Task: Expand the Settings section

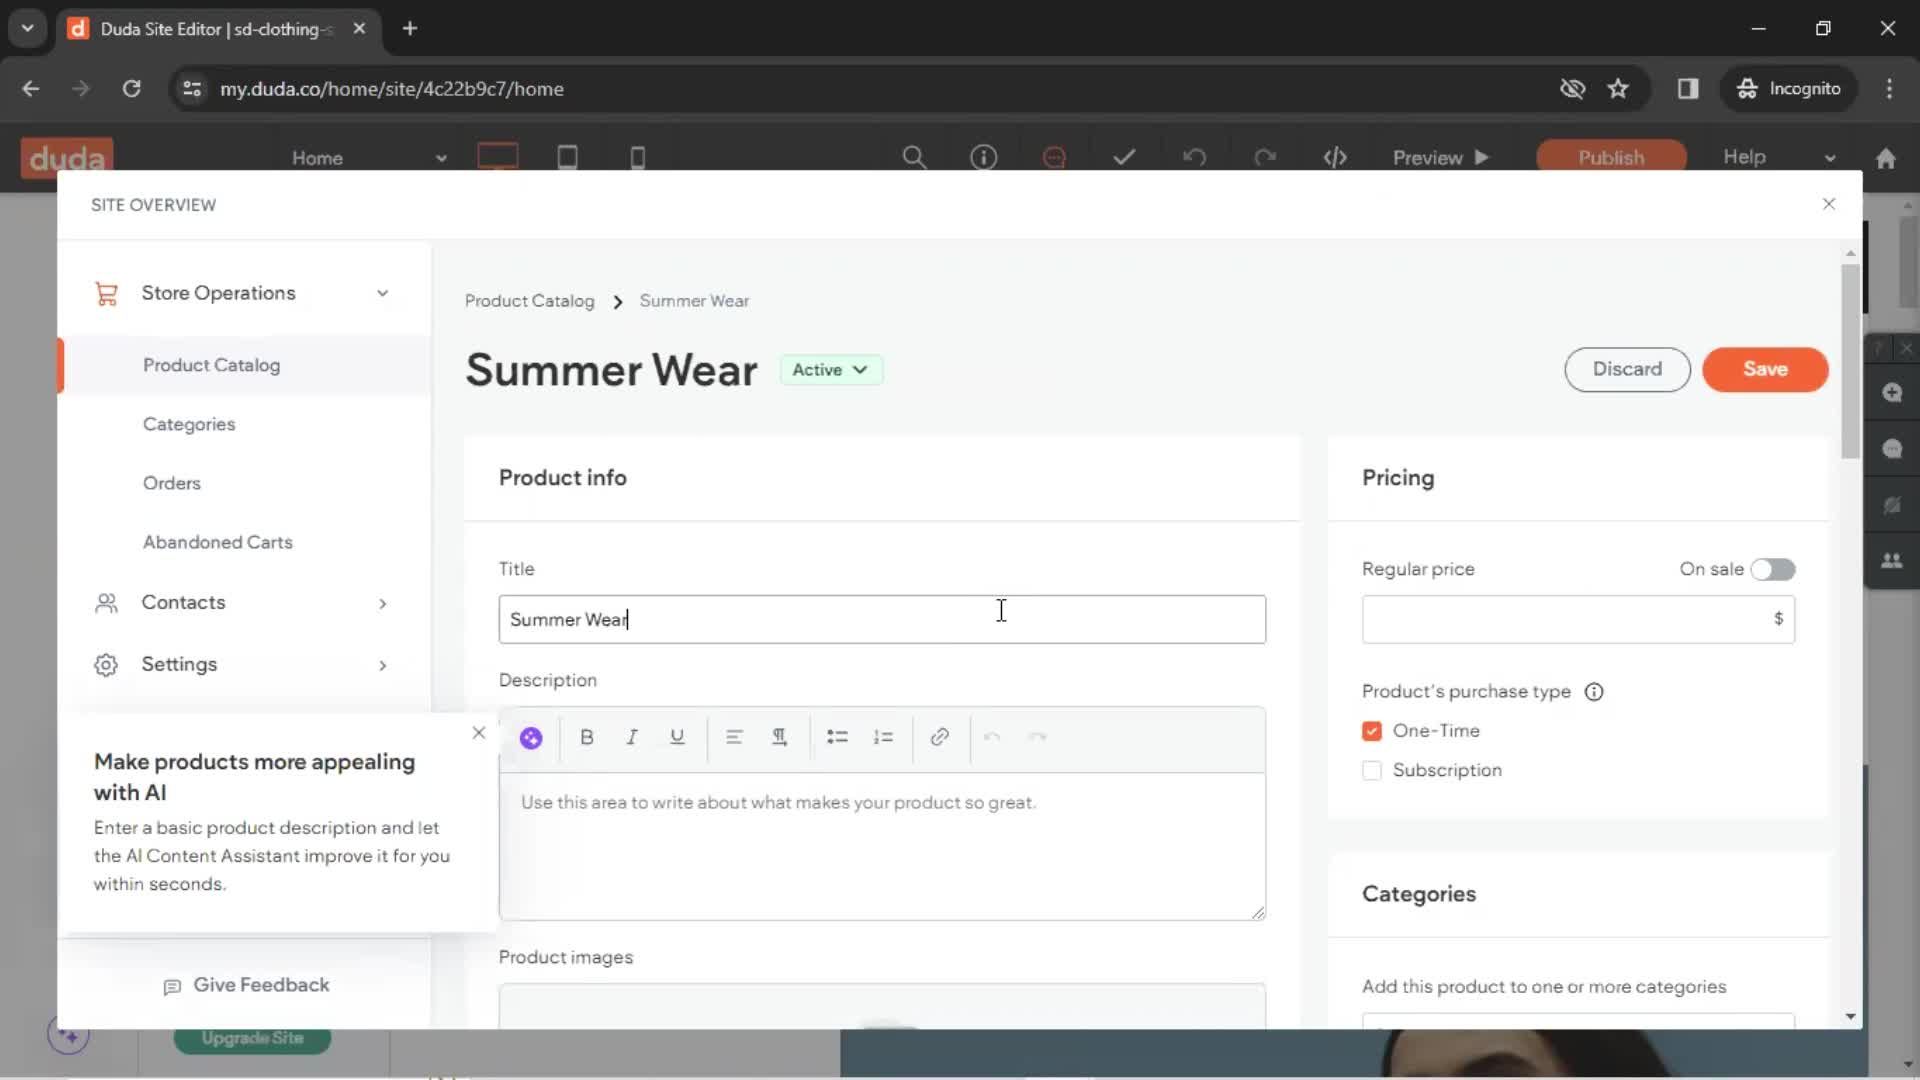Action: coord(382,665)
